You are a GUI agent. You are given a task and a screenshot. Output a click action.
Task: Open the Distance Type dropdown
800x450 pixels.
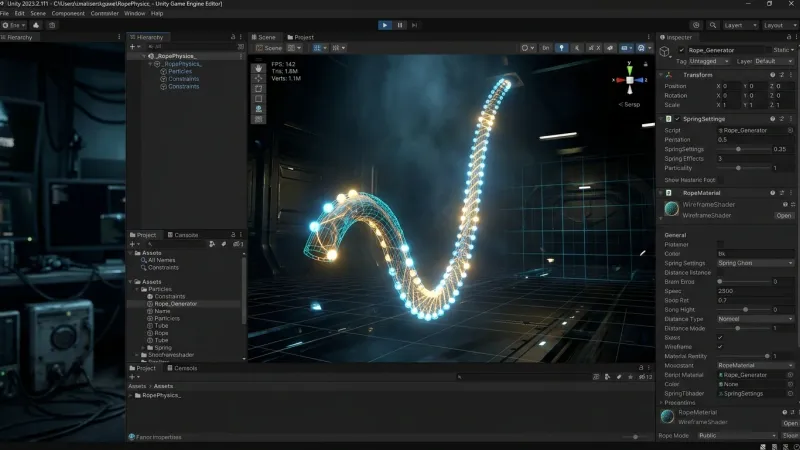[x=755, y=319]
